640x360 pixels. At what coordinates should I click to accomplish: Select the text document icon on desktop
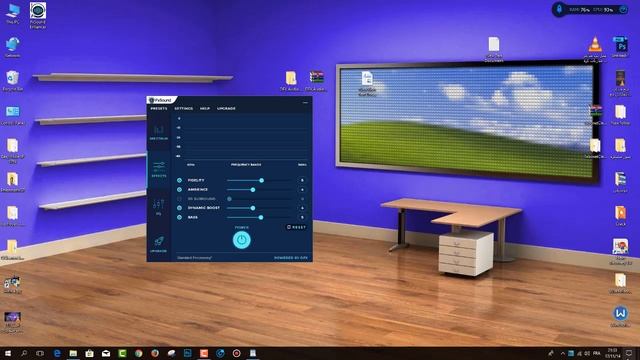[x=493, y=49]
